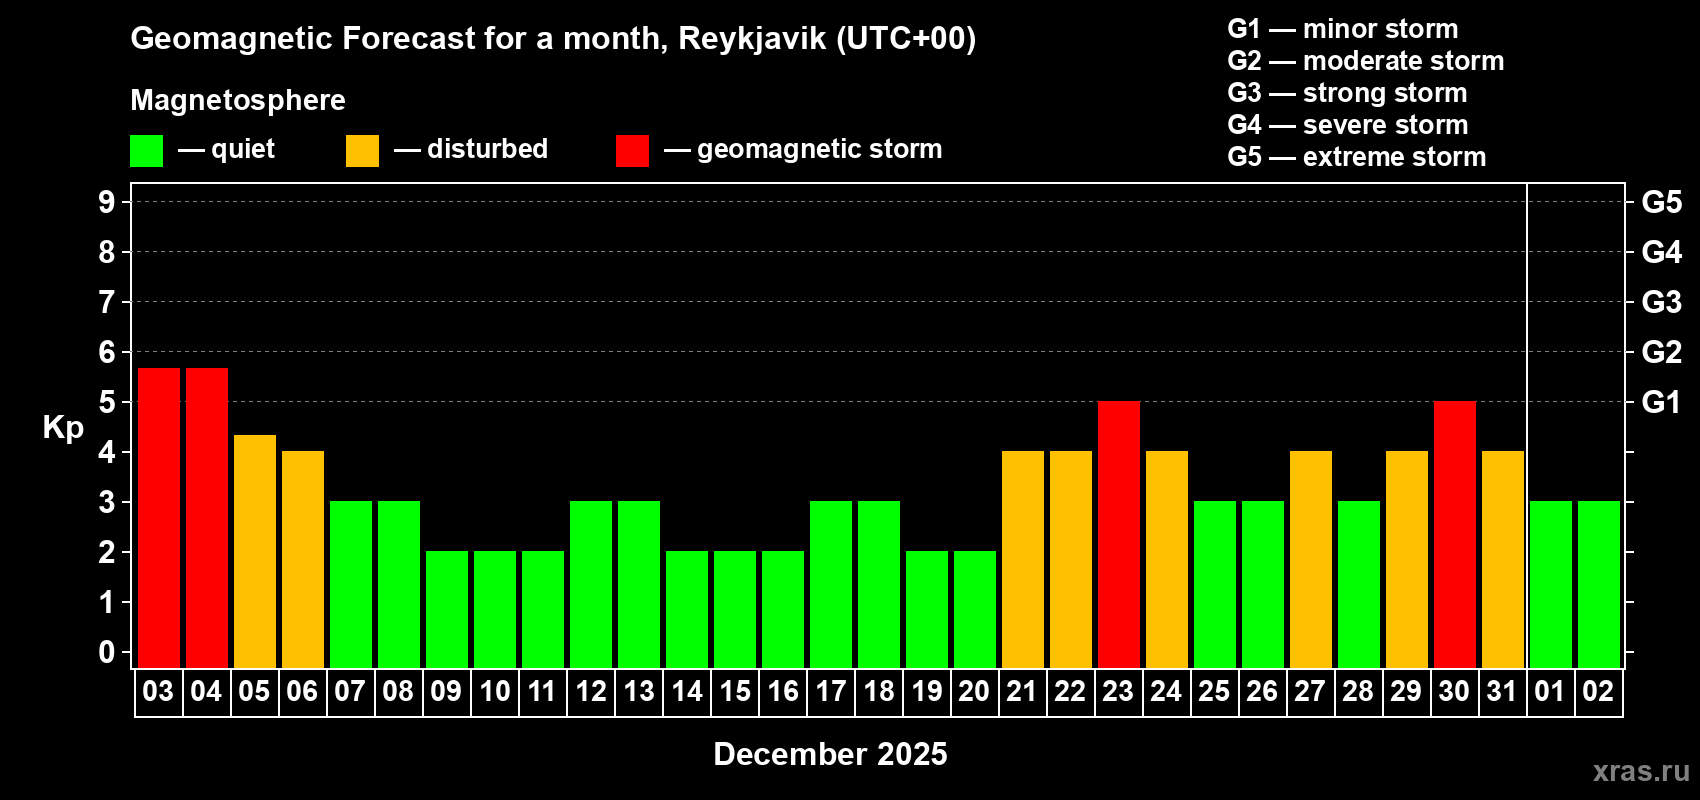Select the green bar for day 02
The image size is (1700, 800).
[x=1599, y=584]
